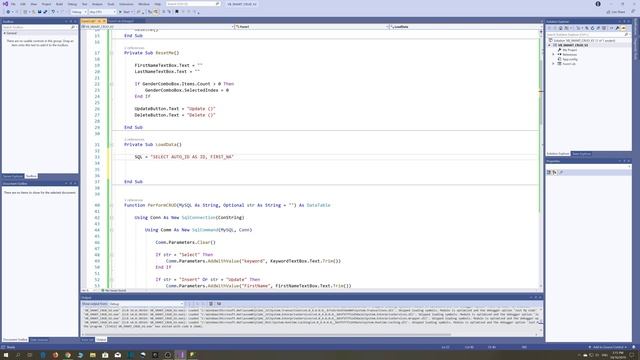Open the File menu
Image resolution: width=640 pixels, height=360 pixels.
(x=13, y=4)
